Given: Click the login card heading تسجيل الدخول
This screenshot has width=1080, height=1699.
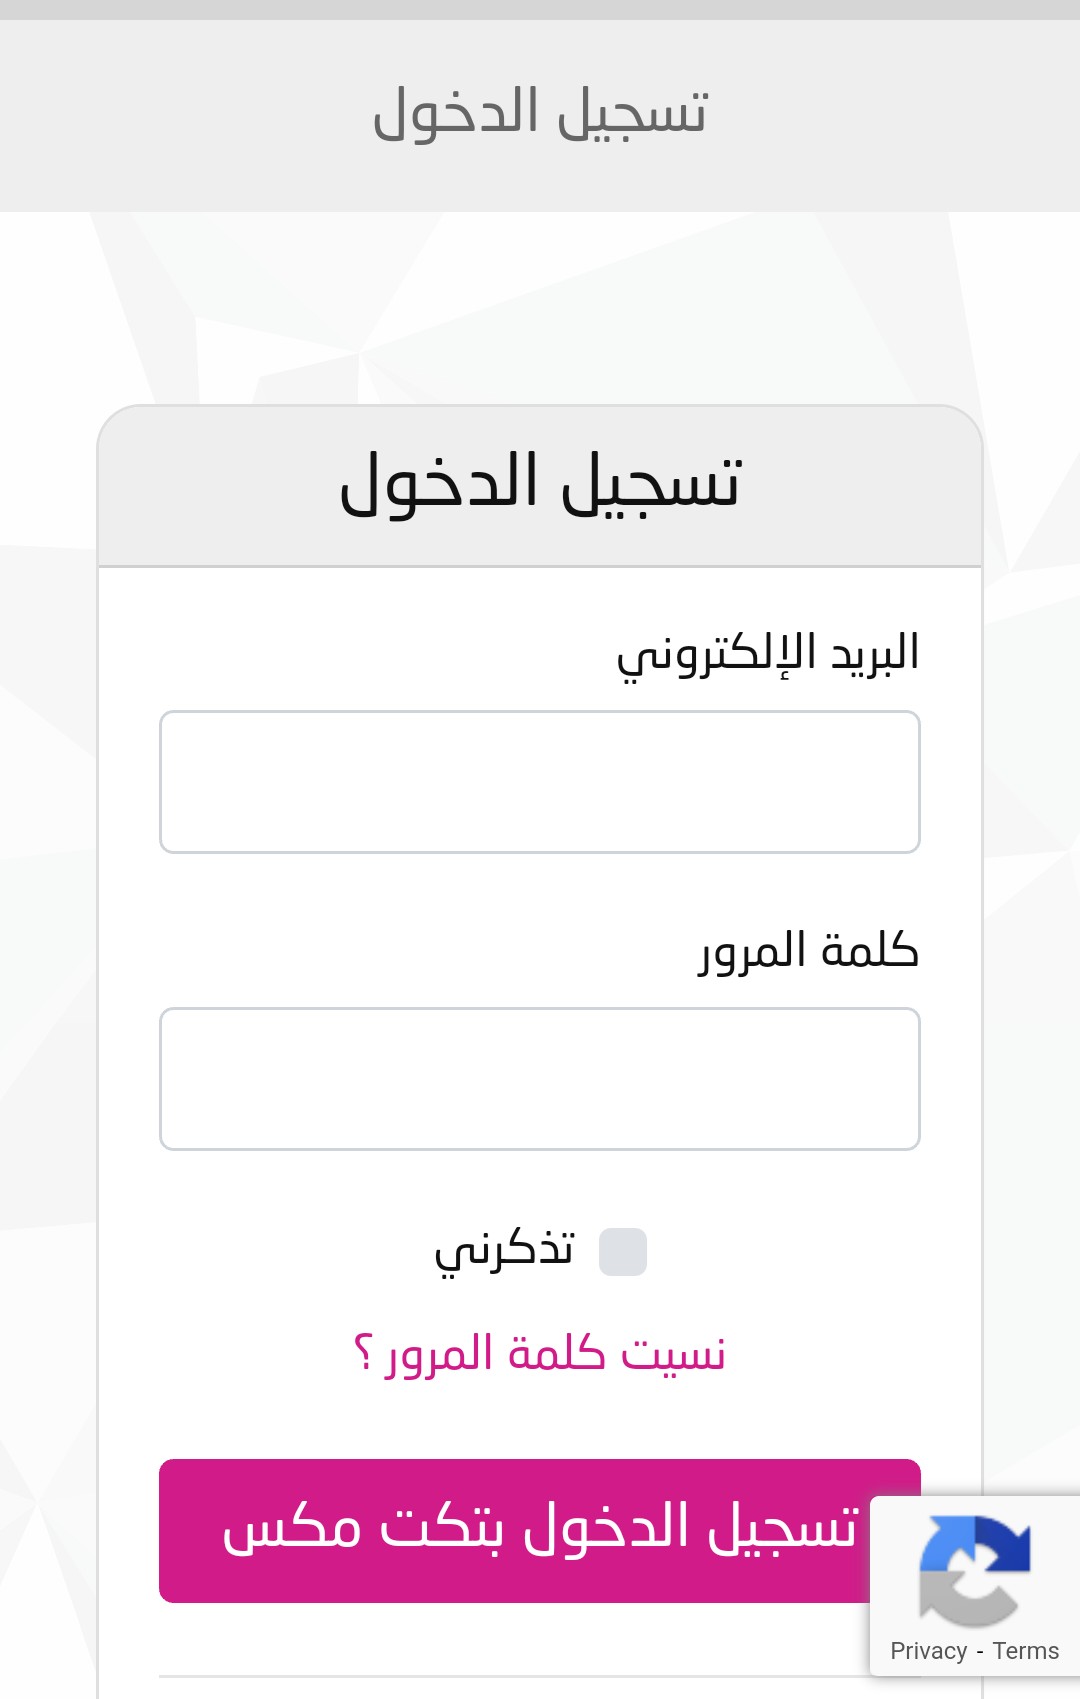Looking at the screenshot, I should [x=540, y=484].
